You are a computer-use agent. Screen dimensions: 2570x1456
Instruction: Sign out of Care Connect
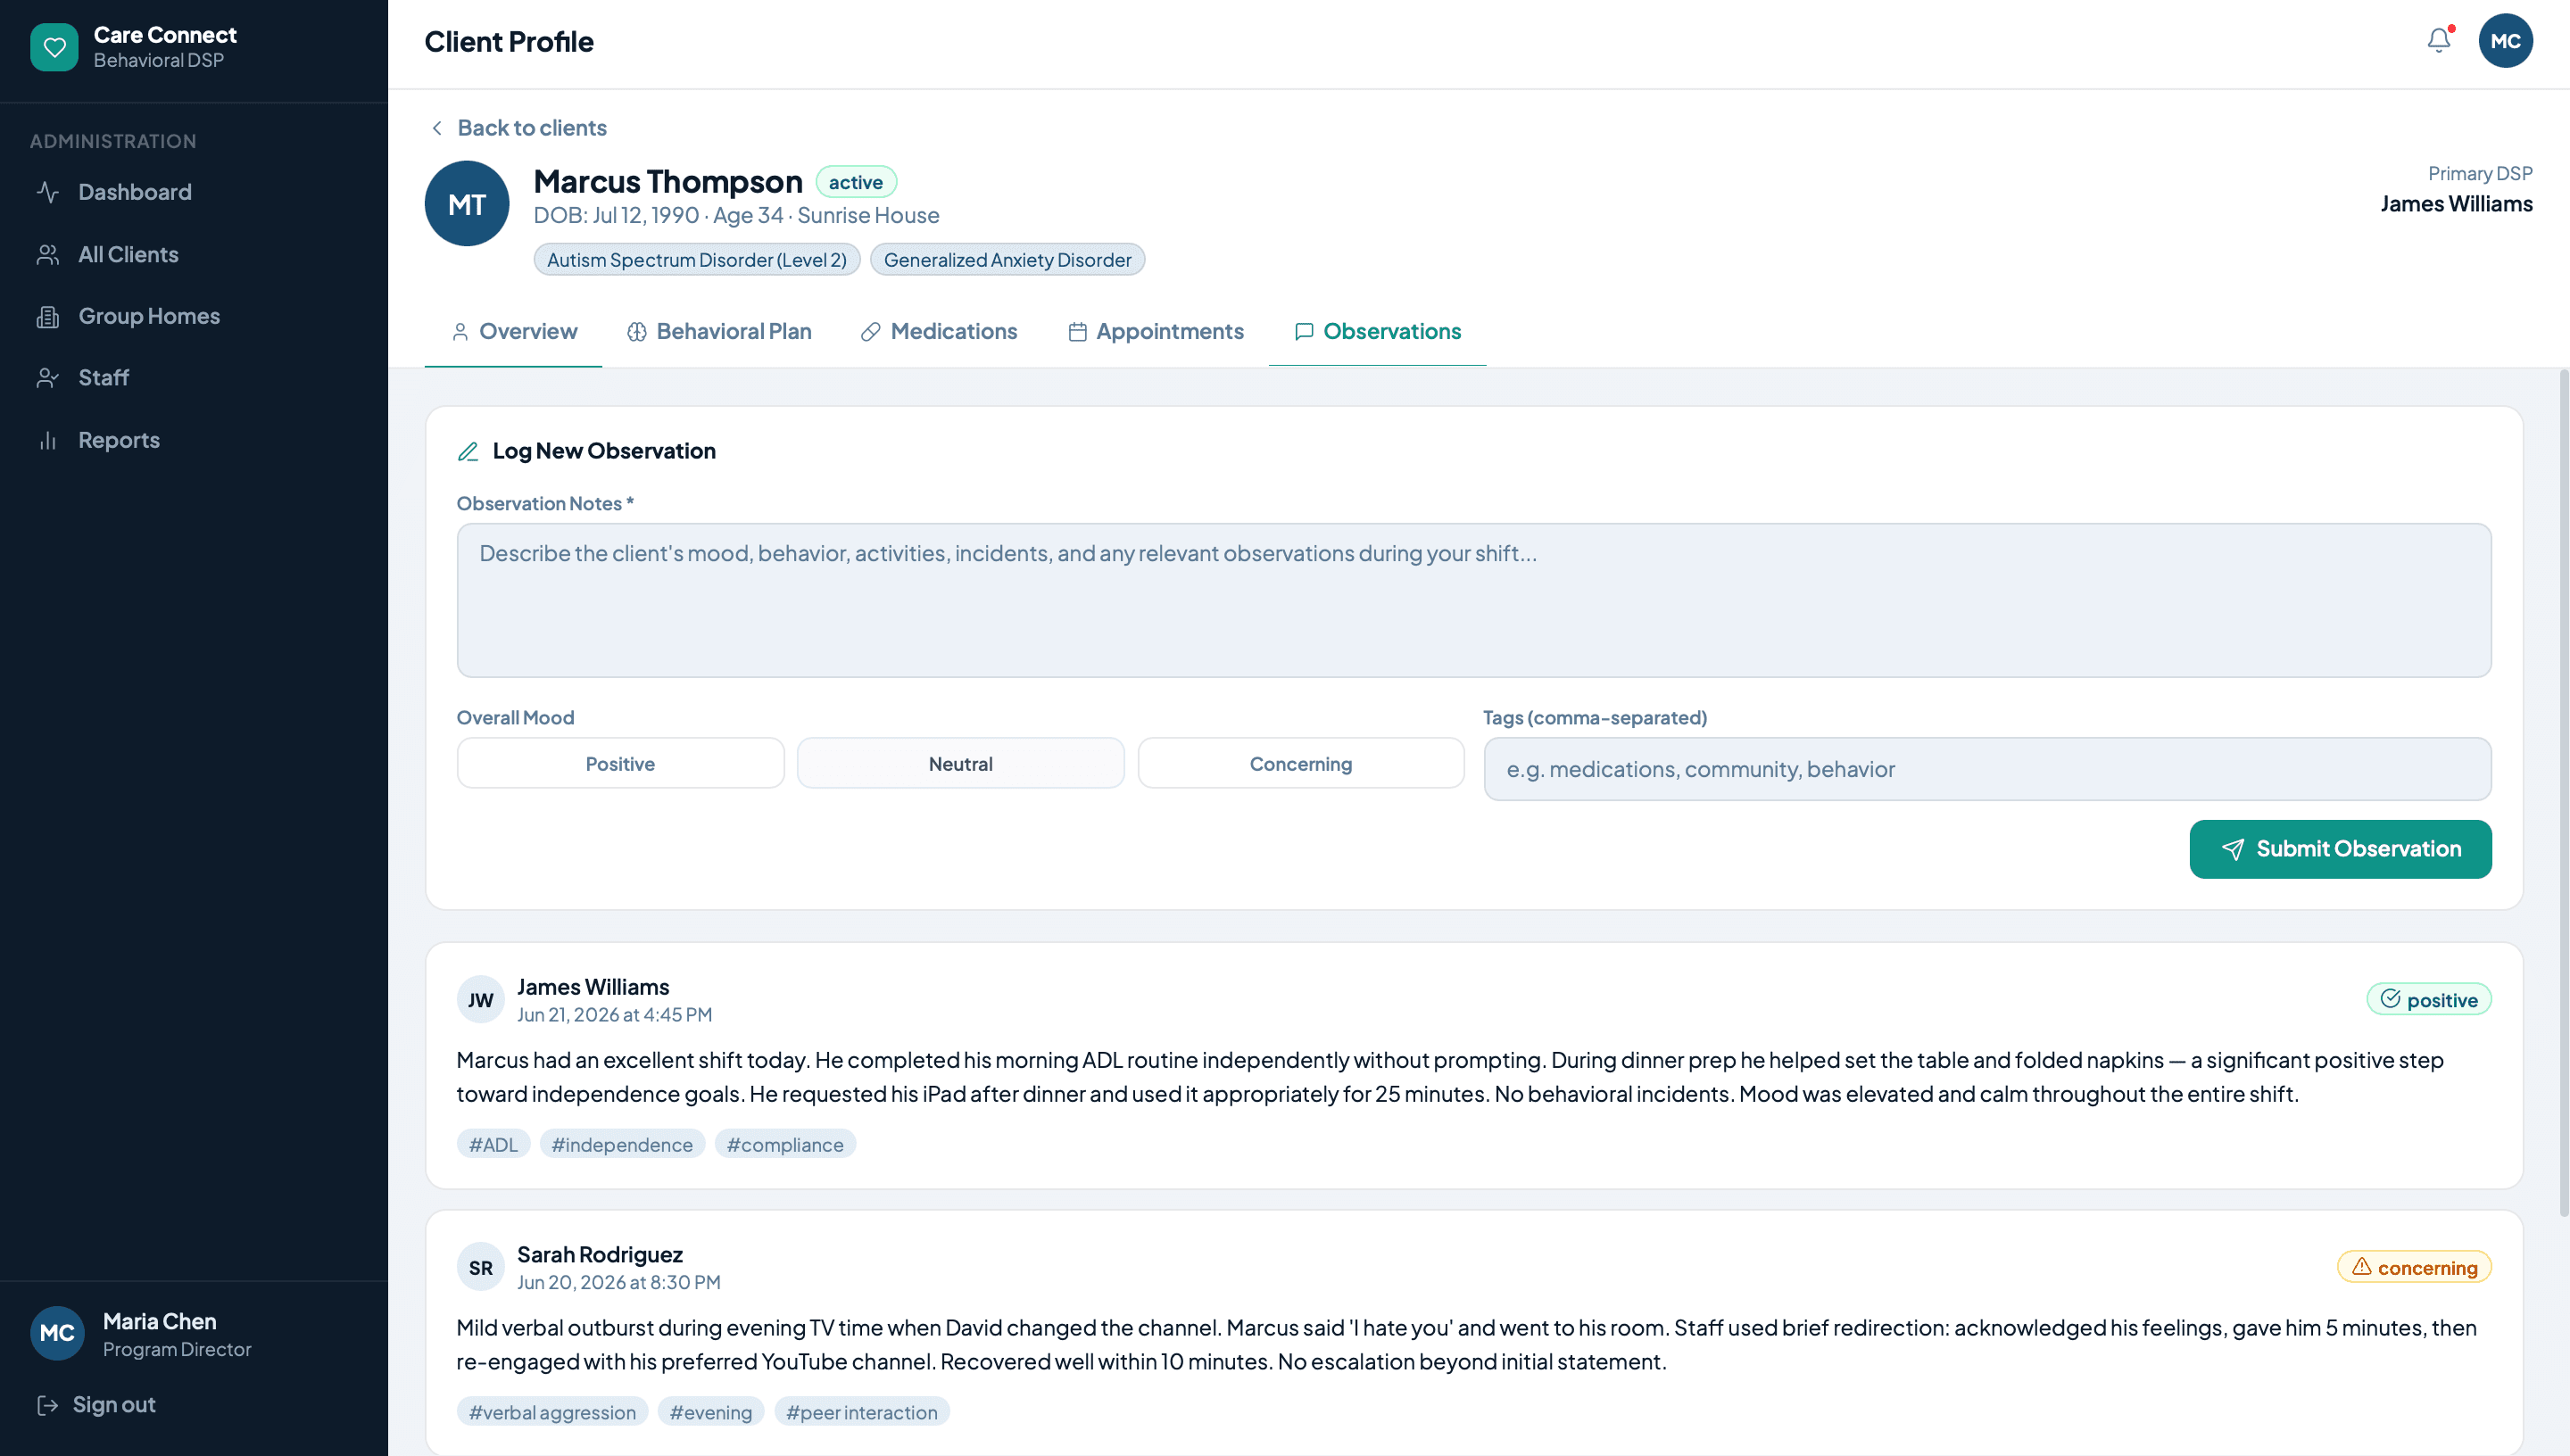tap(96, 1405)
